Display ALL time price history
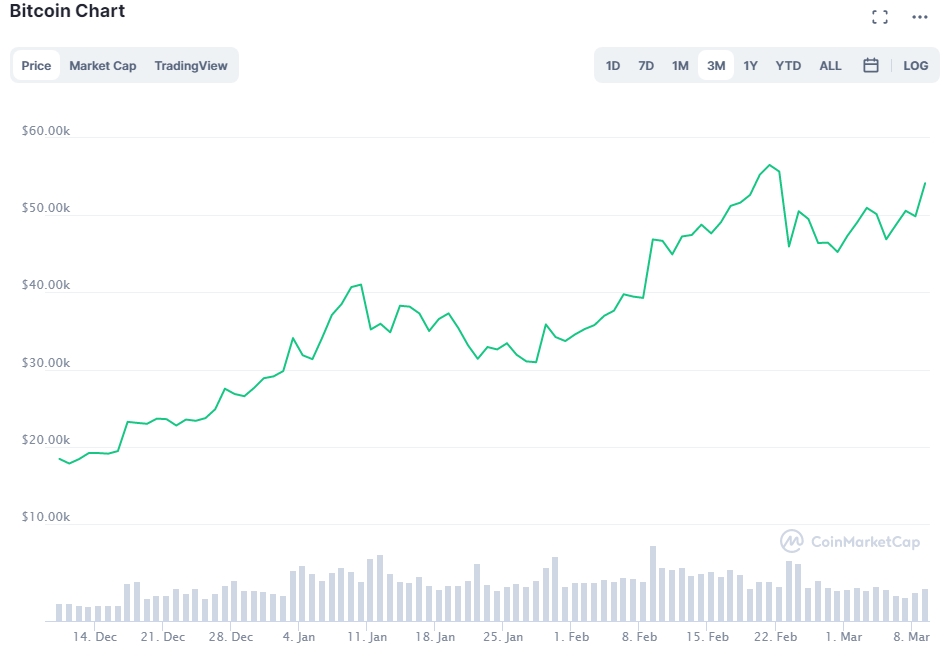This screenshot has width=950, height=660. [x=830, y=66]
